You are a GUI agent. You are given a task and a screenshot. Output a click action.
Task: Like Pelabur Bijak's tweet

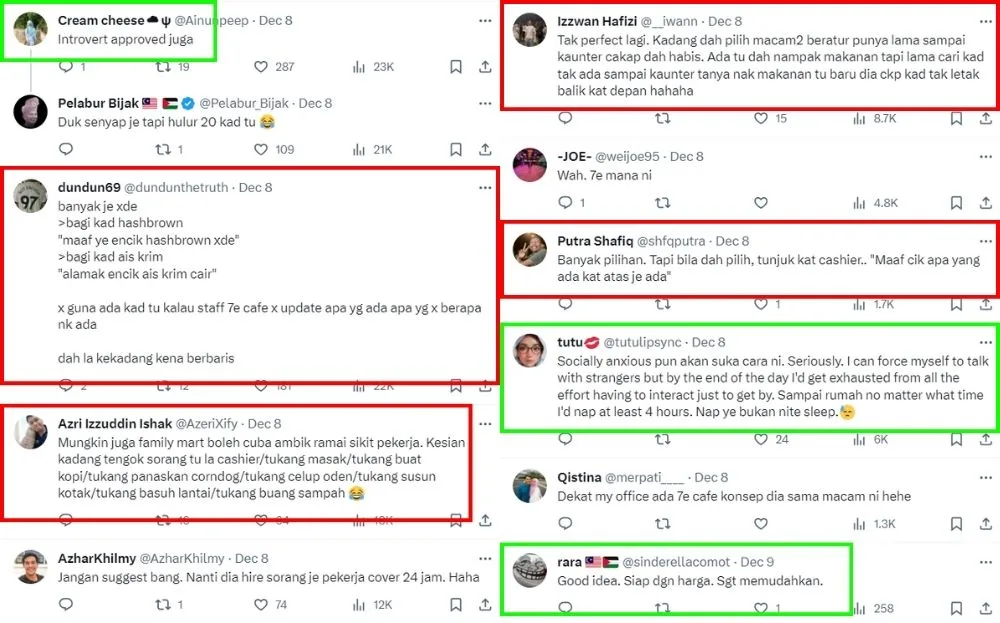tap(261, 150)
